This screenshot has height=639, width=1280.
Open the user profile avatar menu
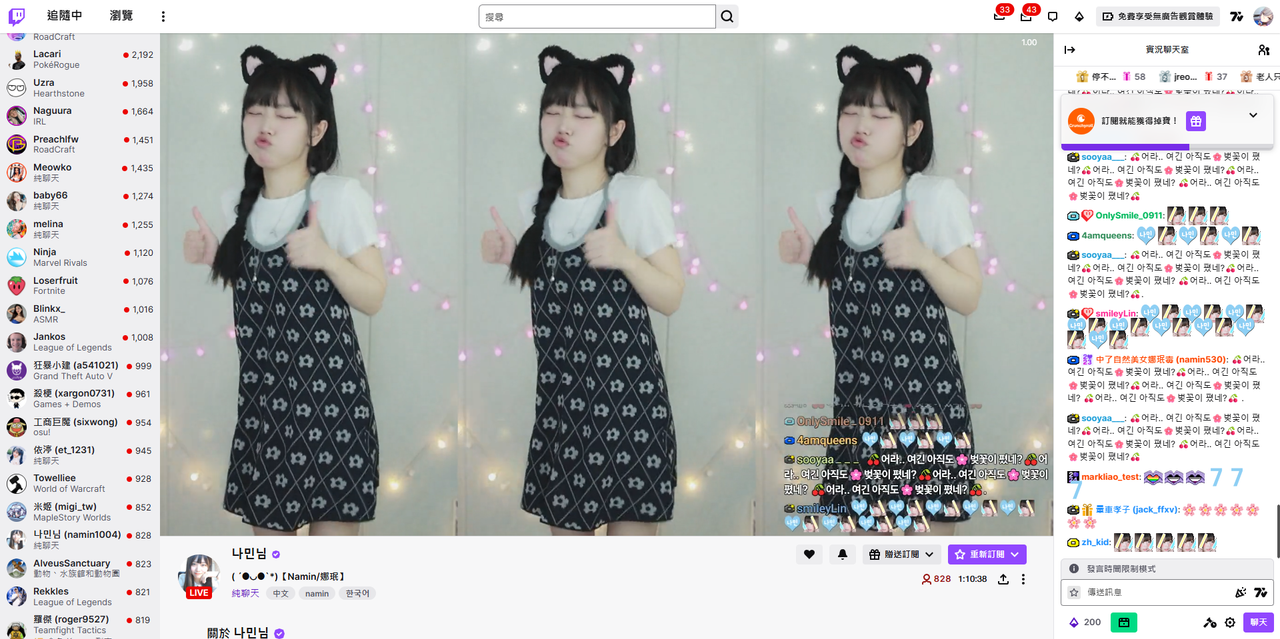[x=1264, y=16]
